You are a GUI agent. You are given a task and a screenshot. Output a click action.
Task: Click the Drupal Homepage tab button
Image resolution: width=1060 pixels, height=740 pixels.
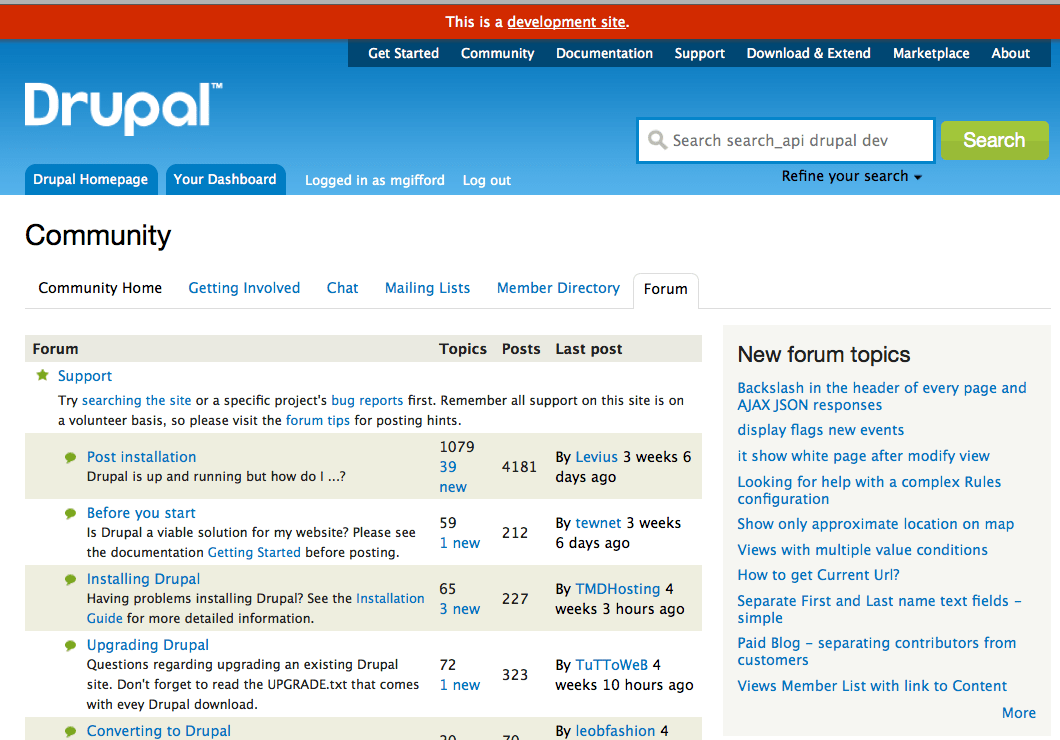pos(91,179)
